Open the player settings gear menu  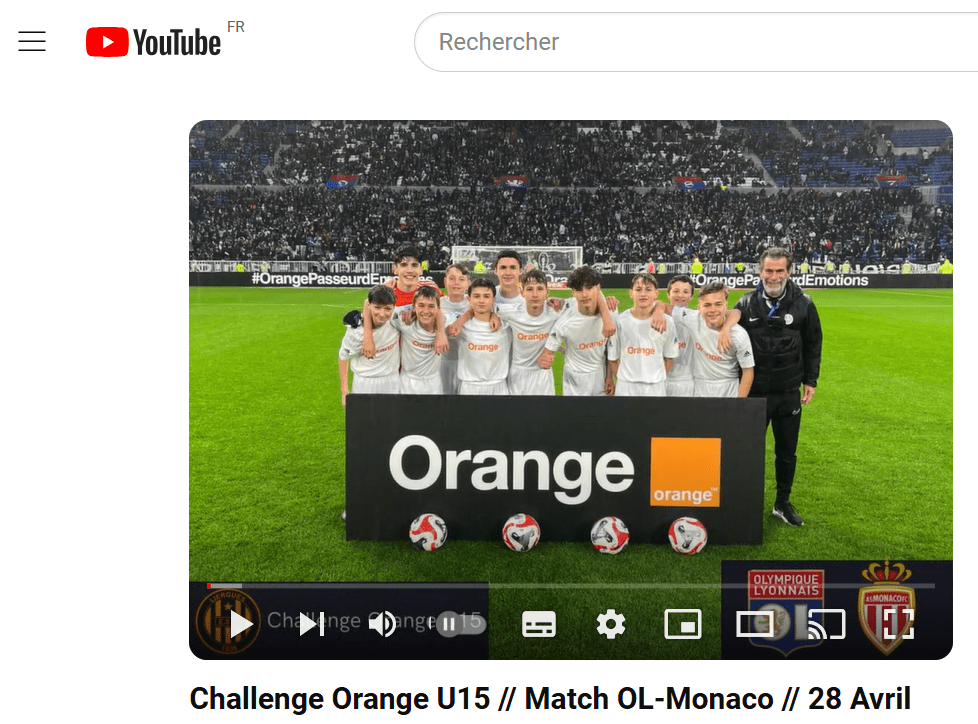[x=611, y=624]
